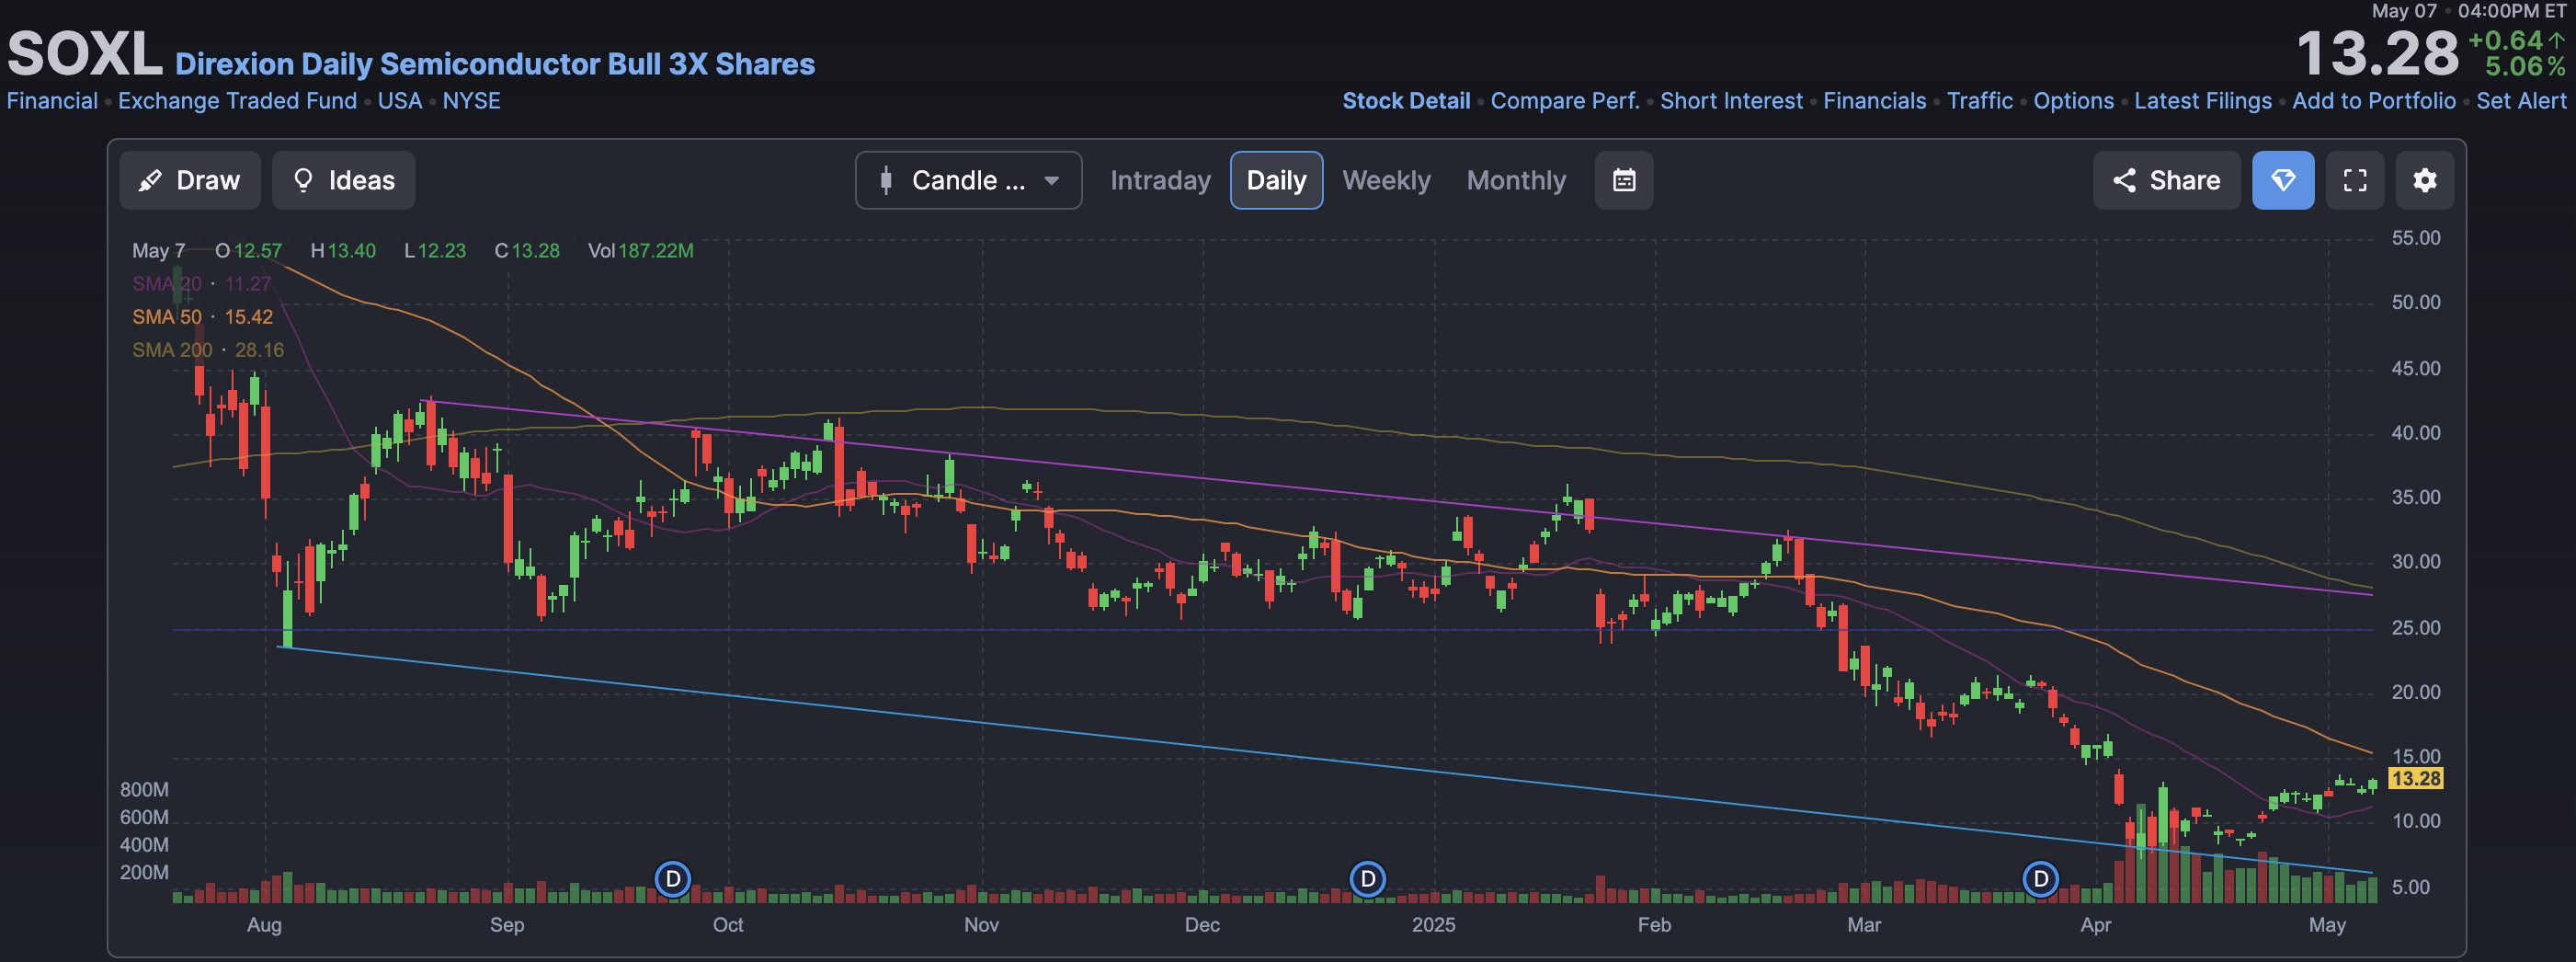Open Short Interest link
This screenshot has width=2576, height=962.
tap(1731, 101)
